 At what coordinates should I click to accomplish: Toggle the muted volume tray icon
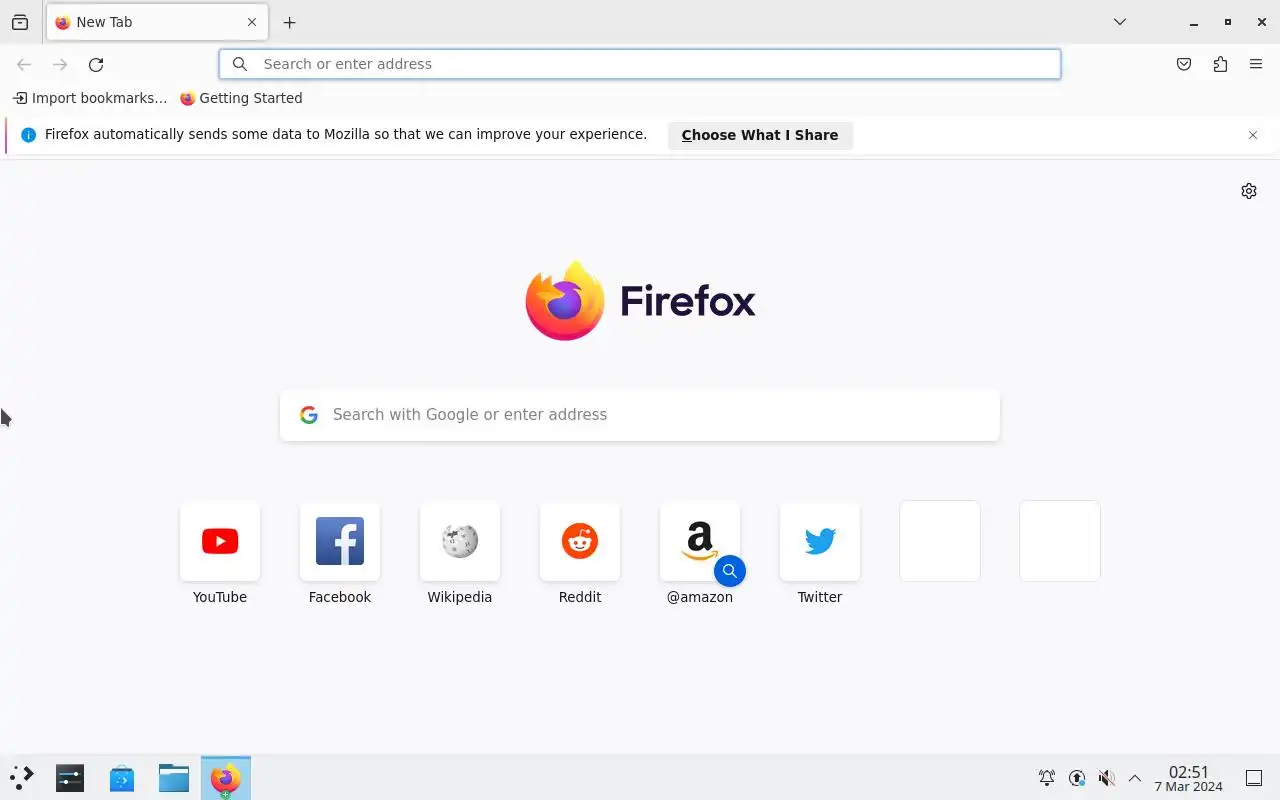coord(1106,778)
